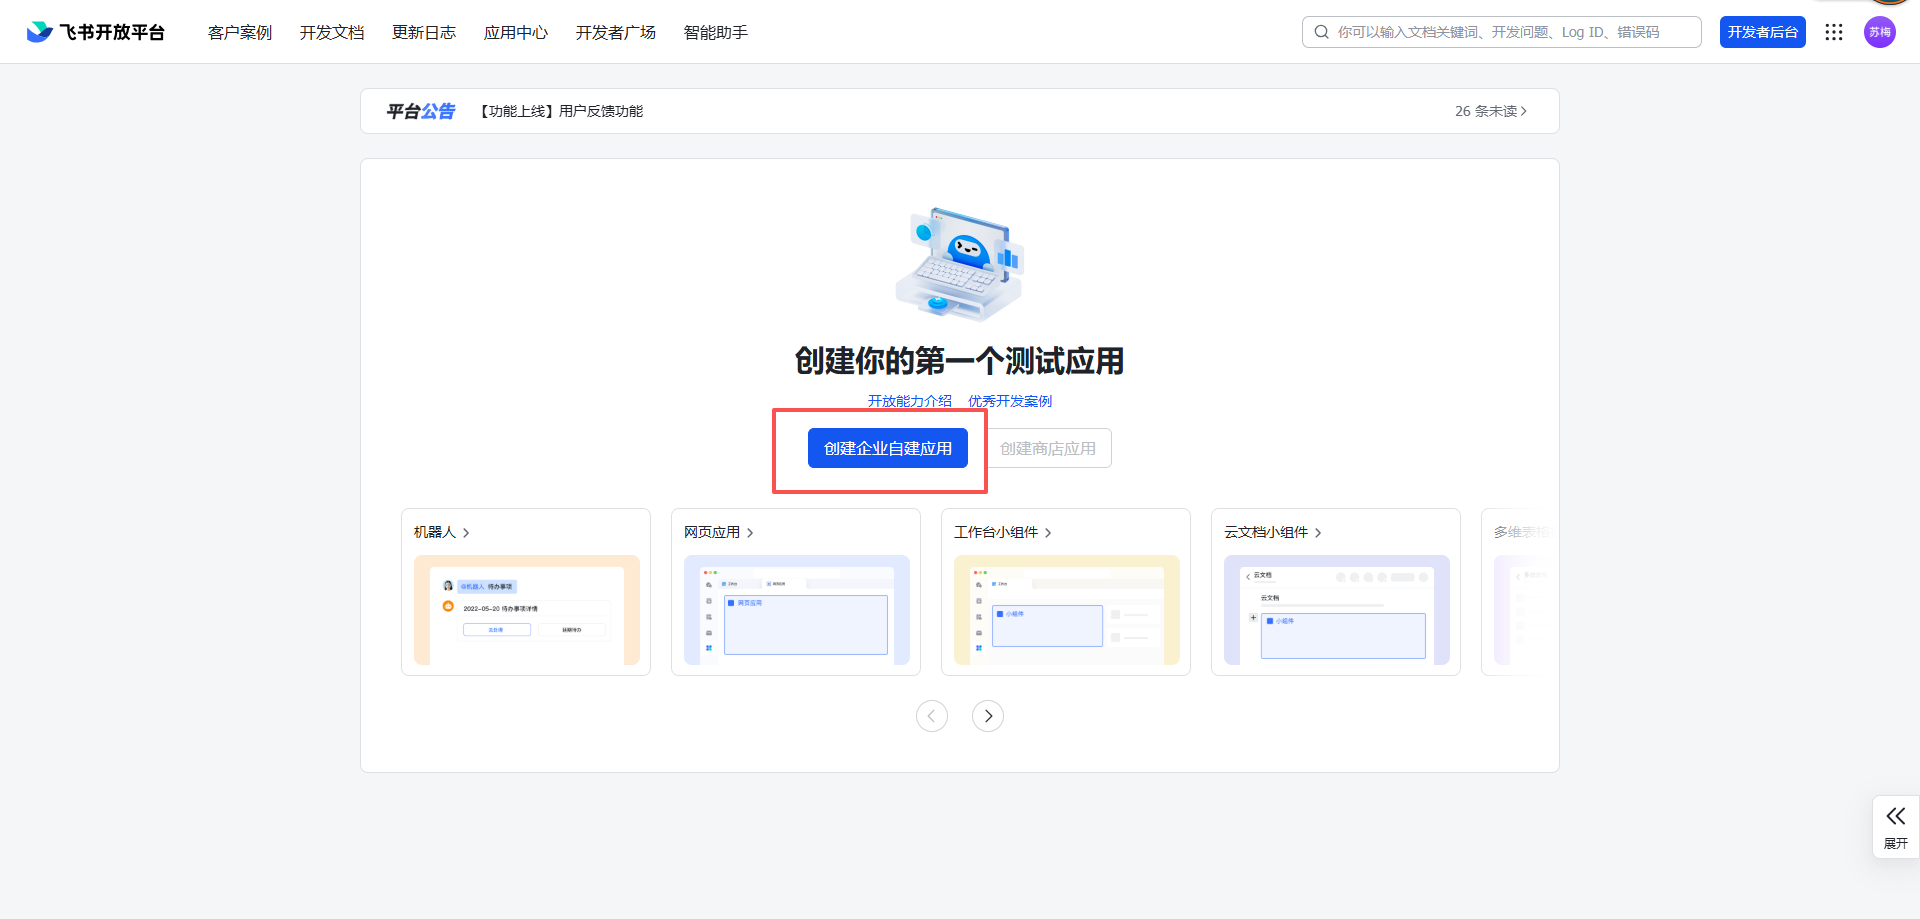Click the Feishu Open Platform logo
This screenshot has height=919, width=1920.
coord(96,32)
